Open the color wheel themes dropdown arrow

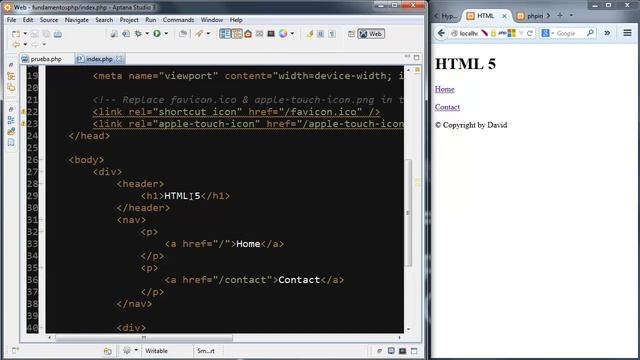point(292,34)
